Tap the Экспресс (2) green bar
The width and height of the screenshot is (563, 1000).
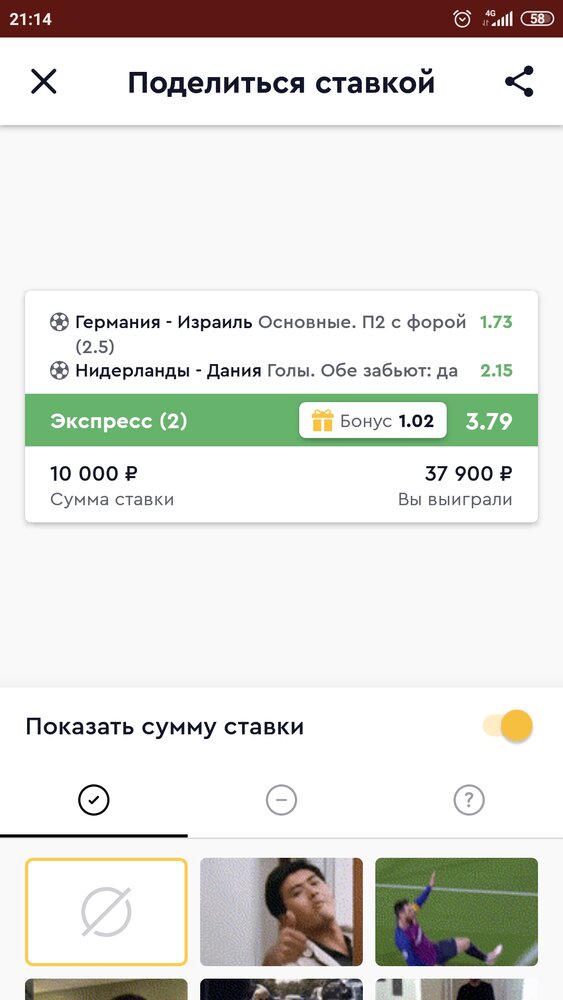click(281, 420)
